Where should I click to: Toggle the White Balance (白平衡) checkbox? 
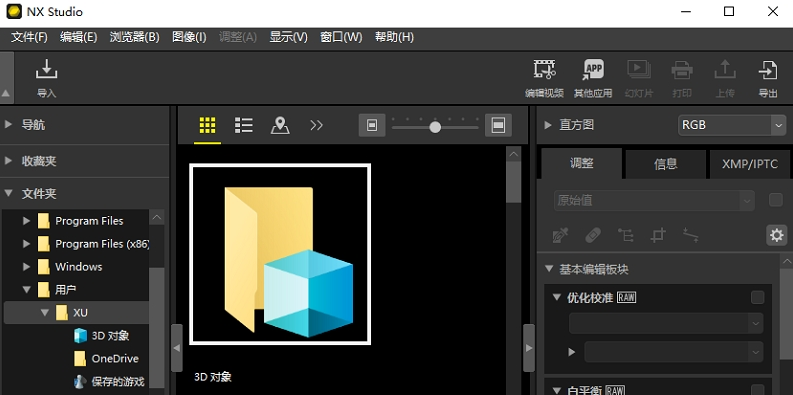[x=758, y=390]
